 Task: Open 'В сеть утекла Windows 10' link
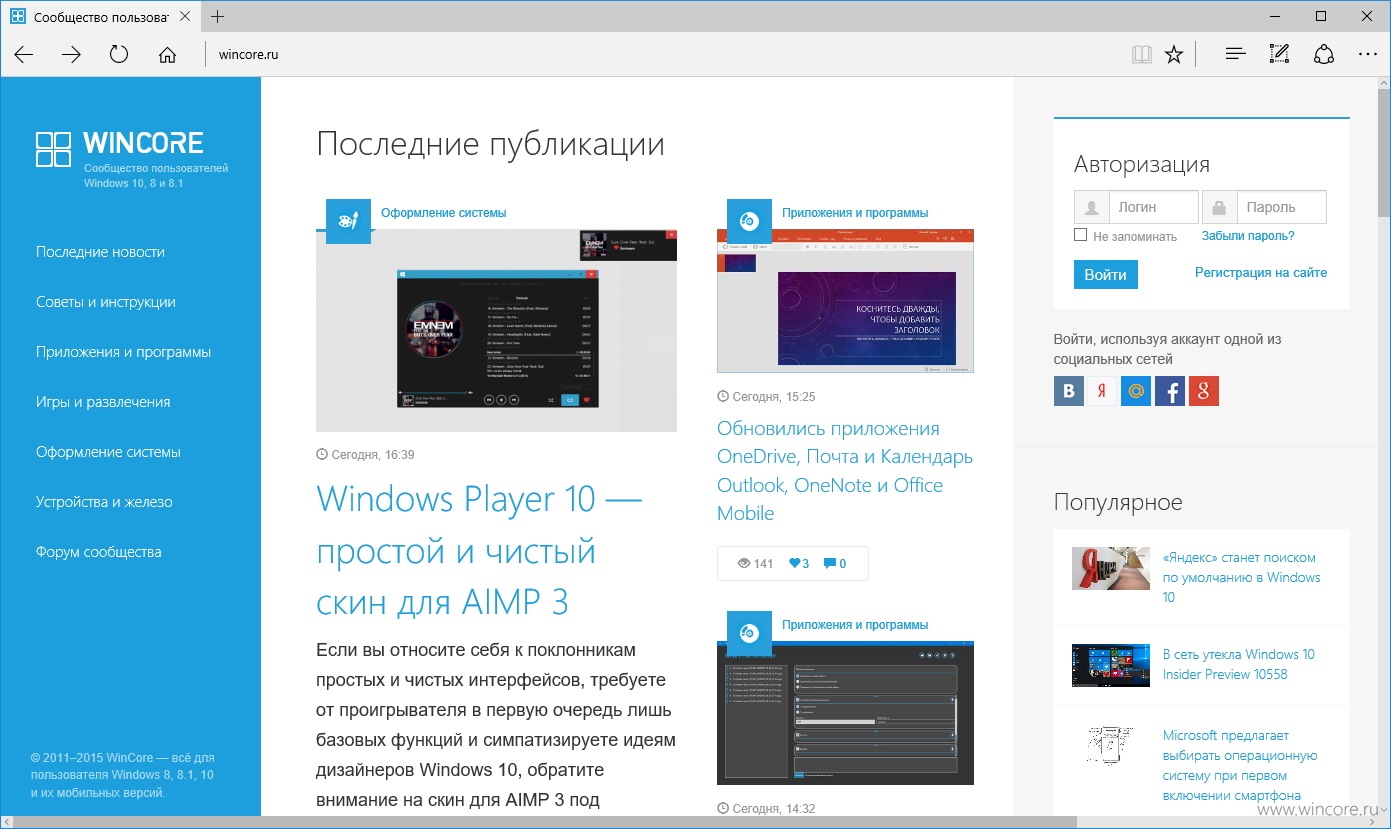click(1238, 664)
